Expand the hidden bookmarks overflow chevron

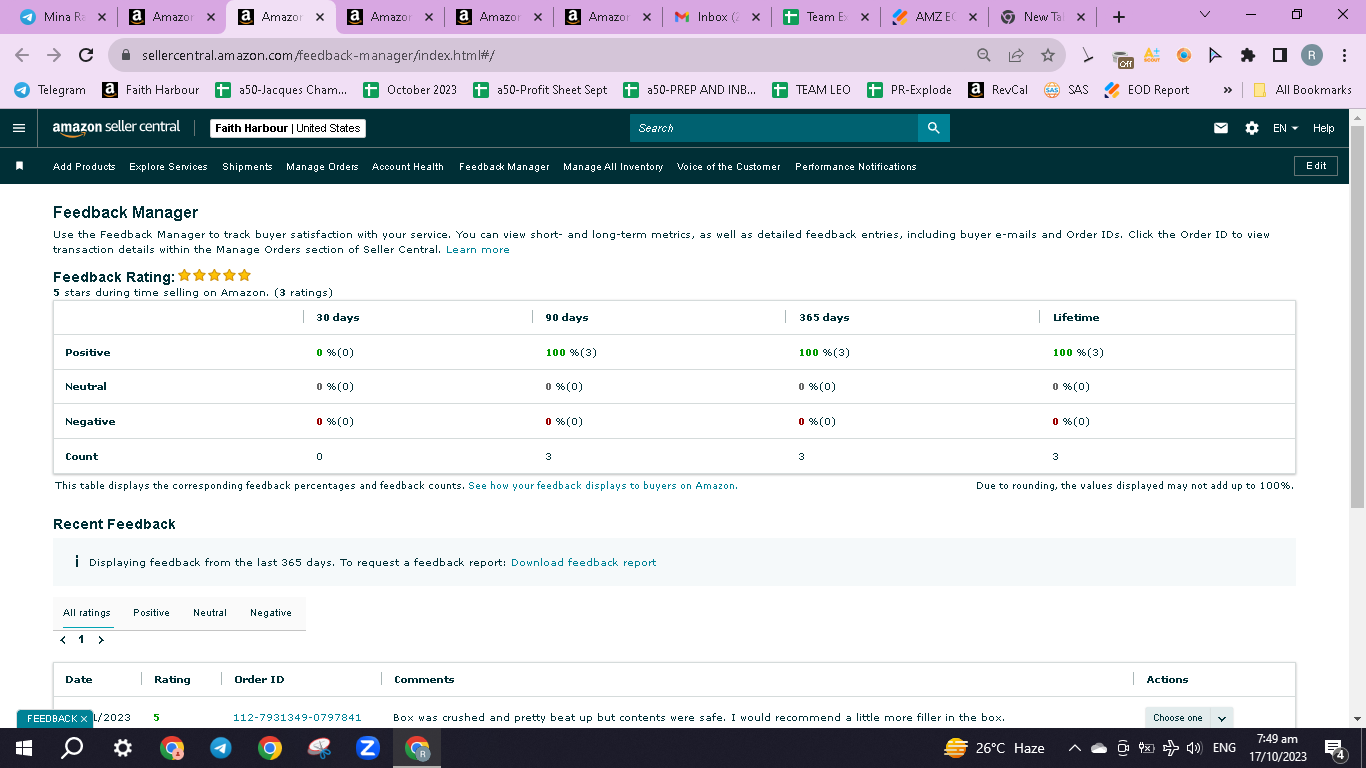[x=1227, y=90]
